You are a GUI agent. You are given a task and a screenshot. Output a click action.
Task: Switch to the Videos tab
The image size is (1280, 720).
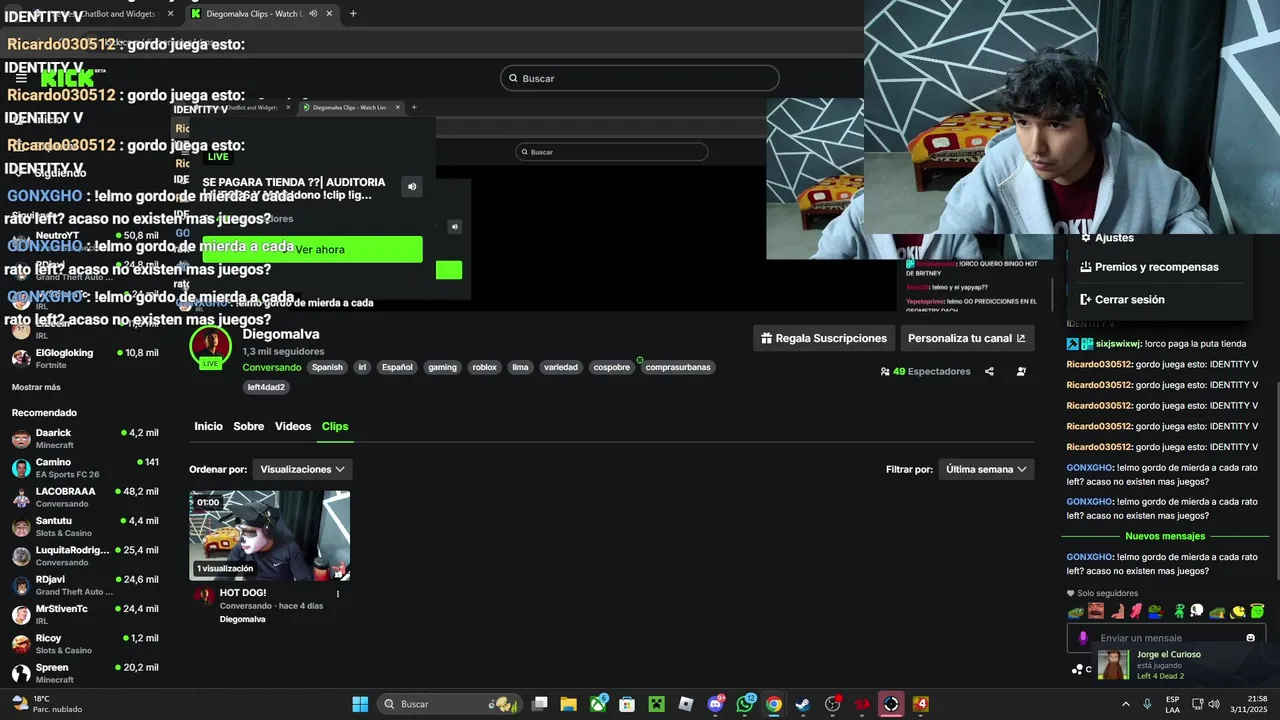tap(293, 426)
